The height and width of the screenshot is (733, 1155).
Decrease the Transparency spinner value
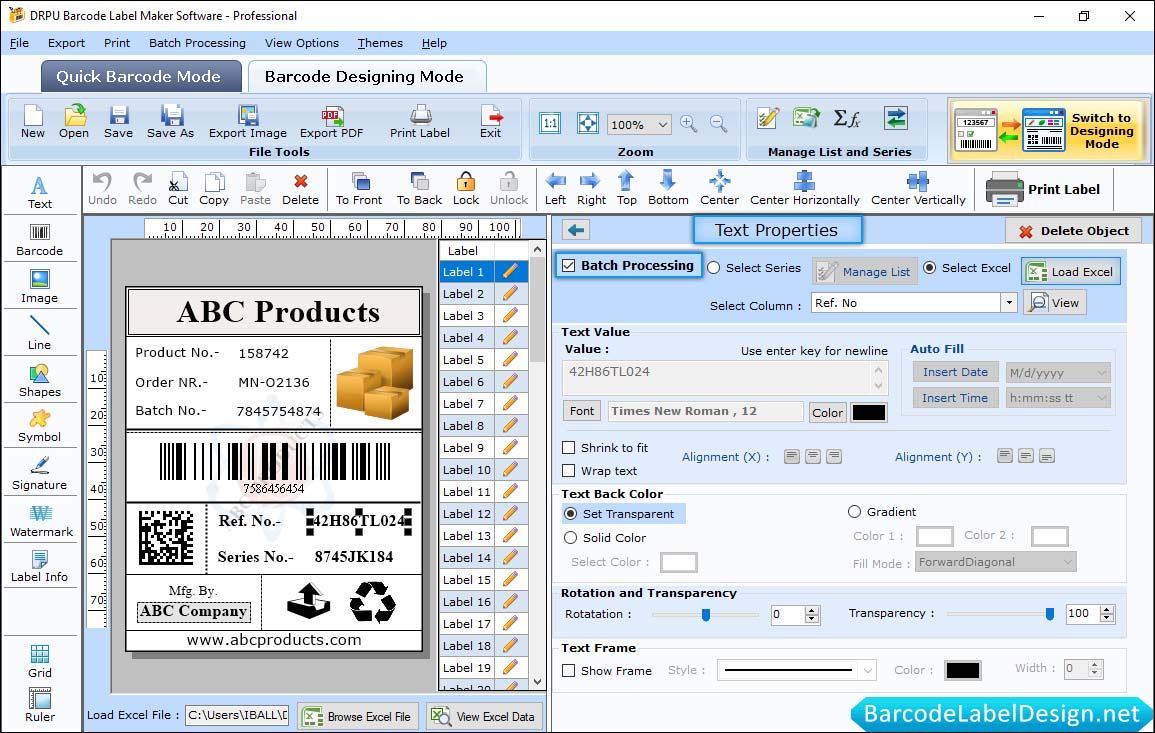[1106, 618]
